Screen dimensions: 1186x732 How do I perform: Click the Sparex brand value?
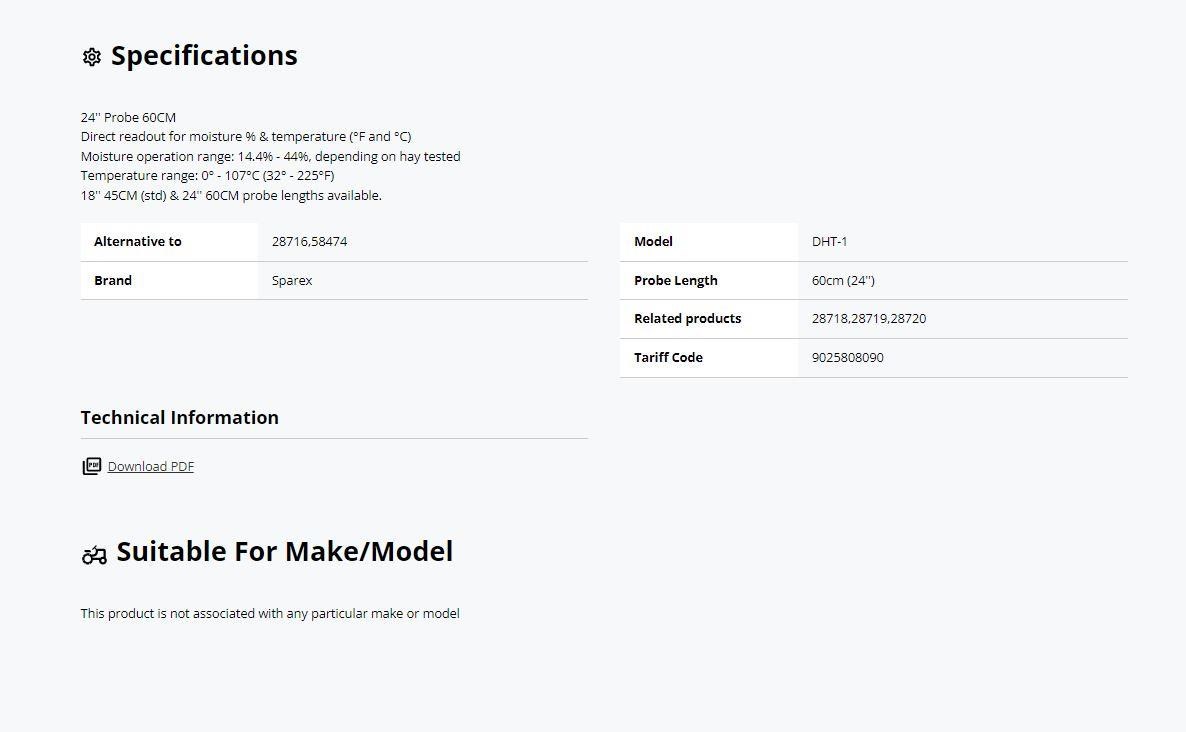pos(292,281)
